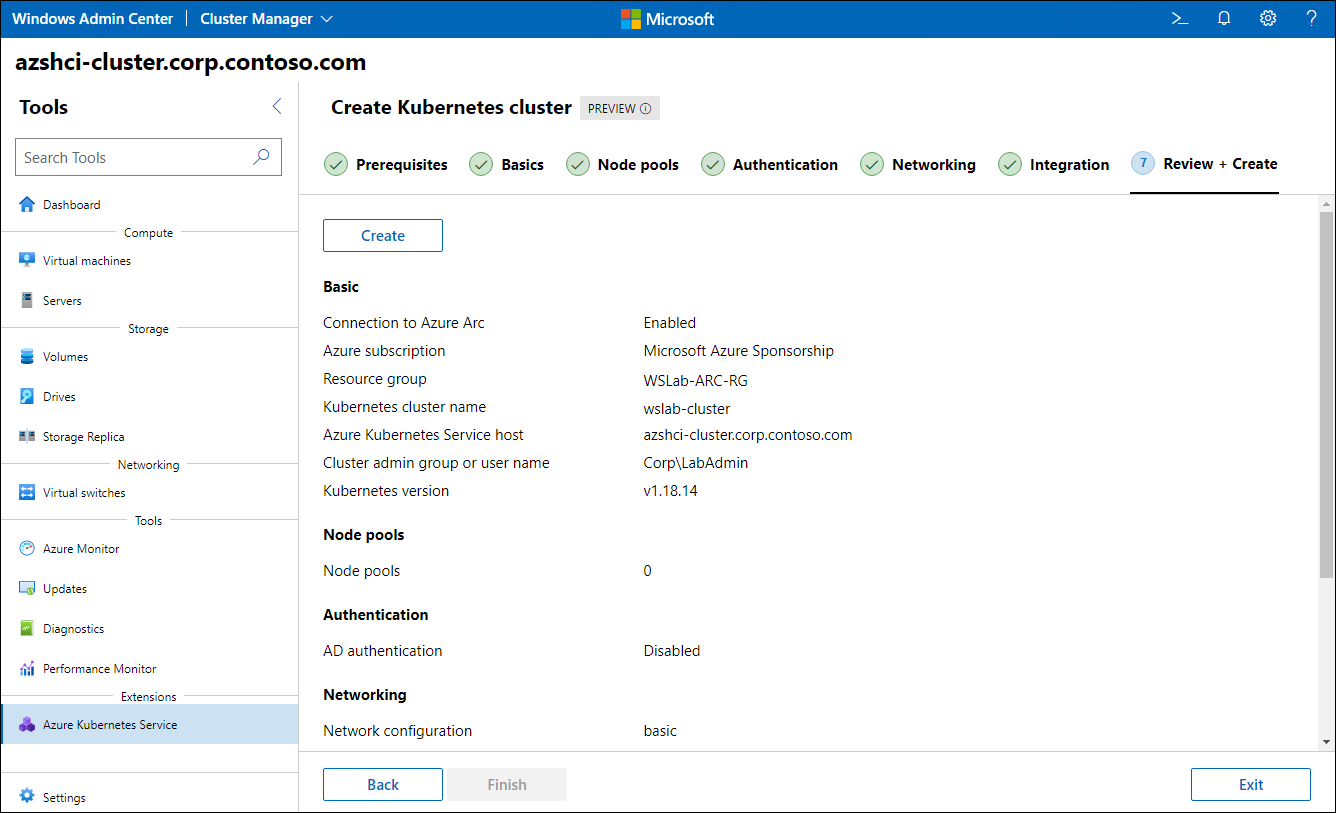Click the Storage Replica icon

[x=27, y=436]
